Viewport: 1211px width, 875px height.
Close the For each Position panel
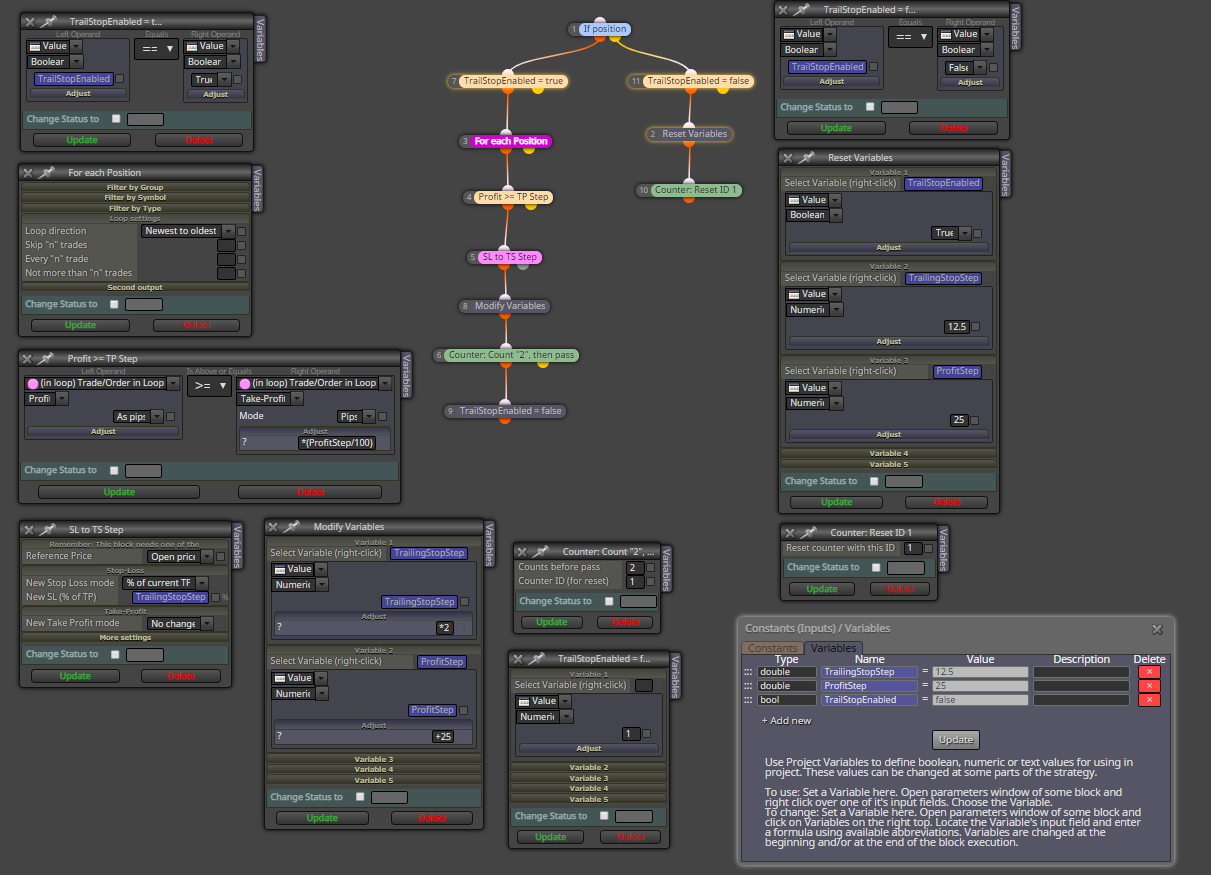pos(29,173)
